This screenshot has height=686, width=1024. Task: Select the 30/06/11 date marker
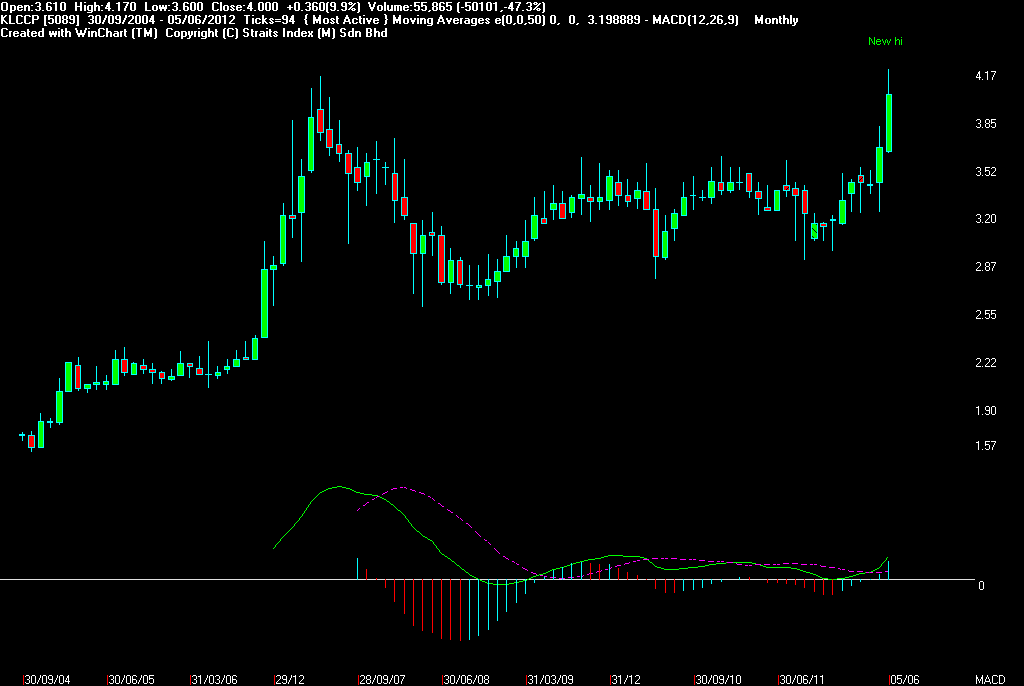coord(801,680)
